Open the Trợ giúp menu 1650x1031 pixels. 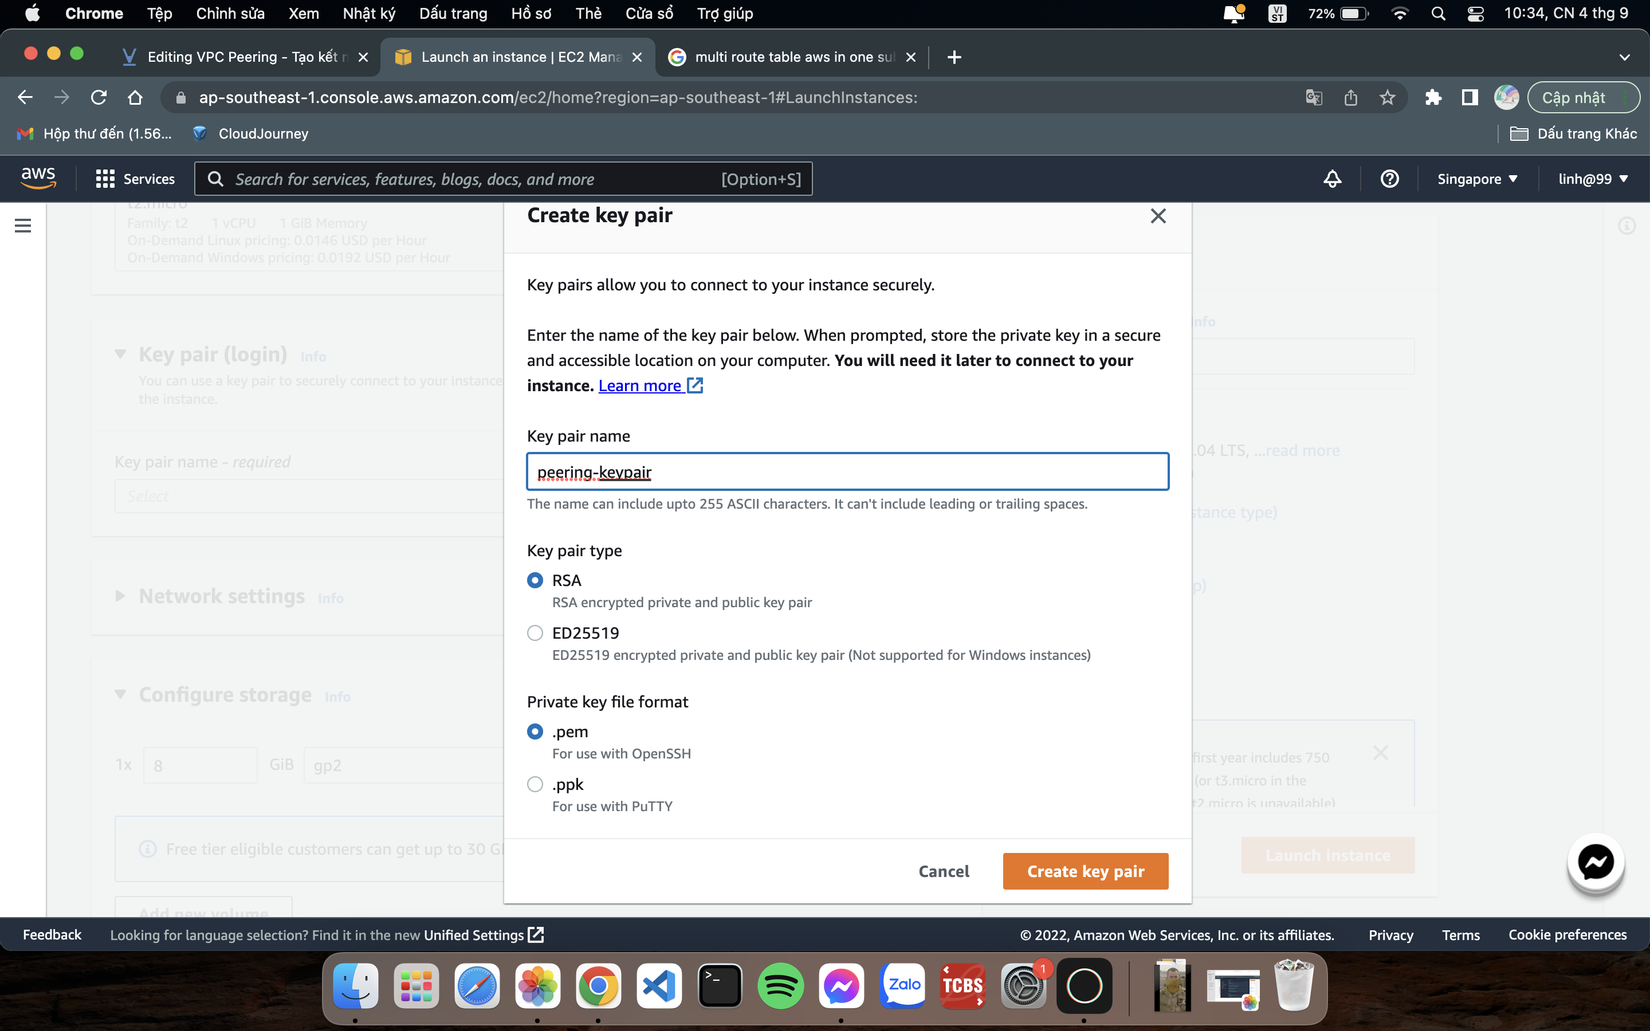point(725,13)
